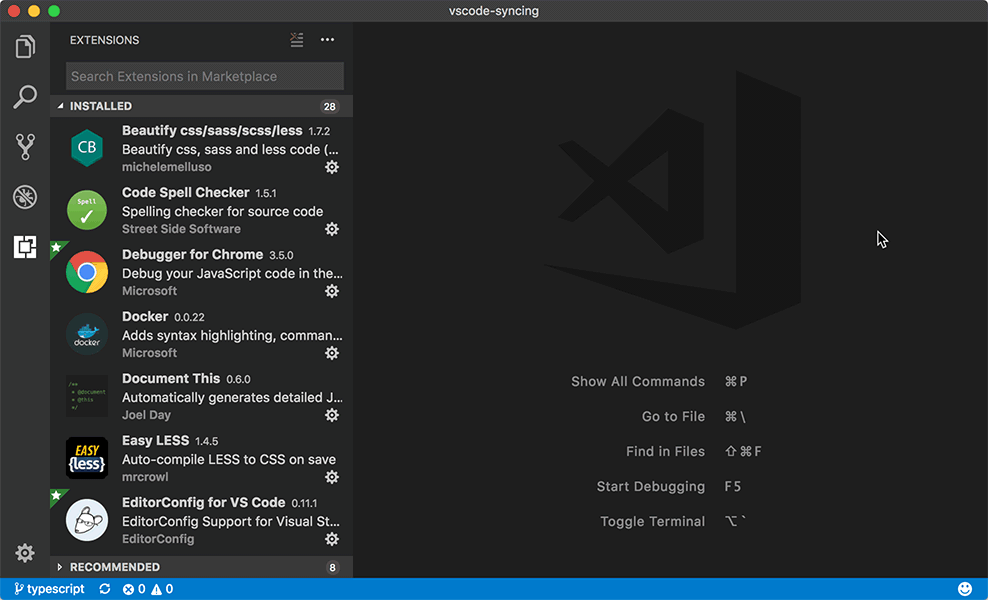This screenshot has height=600, width=988.
Task: Open the warnings count in status bar
Action: click(x=162, y=589)
